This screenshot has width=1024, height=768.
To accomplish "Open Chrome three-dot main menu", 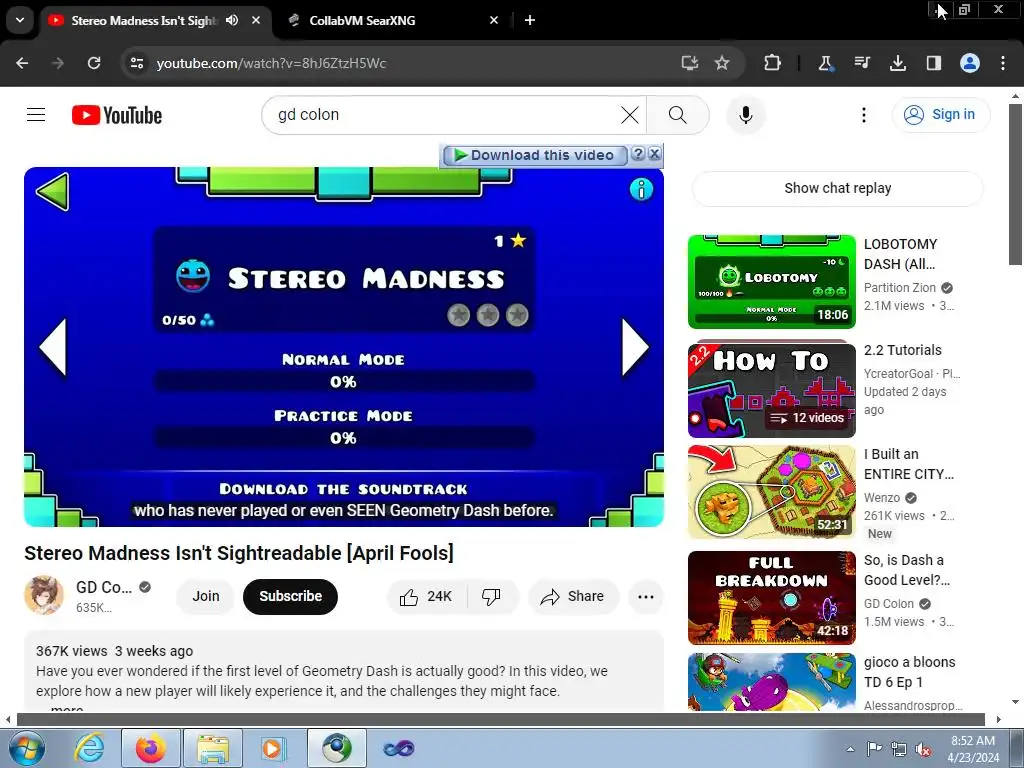I will point(1003,63).
